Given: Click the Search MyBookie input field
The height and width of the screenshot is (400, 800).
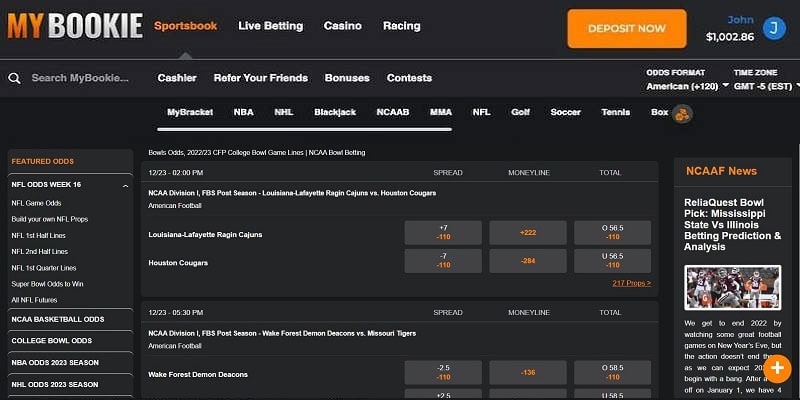Looking at the screenshot, I should pos(80,78).
